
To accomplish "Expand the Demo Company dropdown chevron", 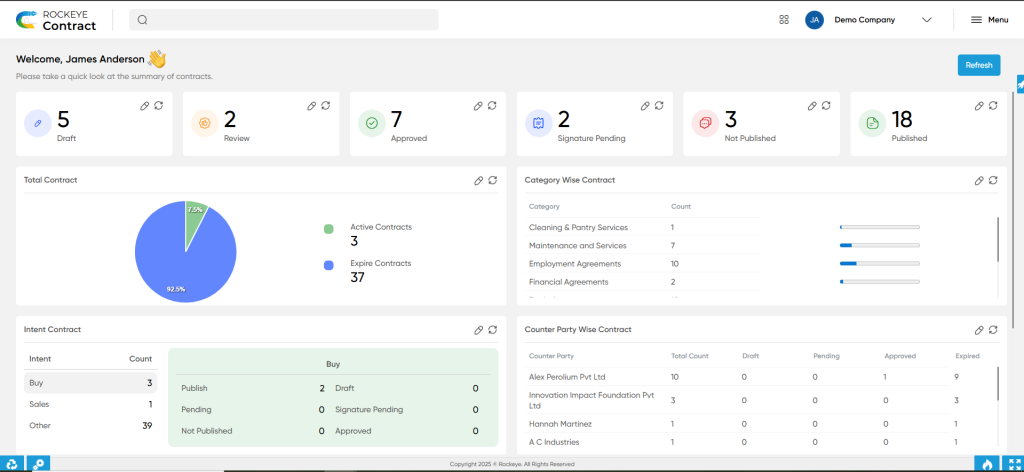I will [926, 20].
